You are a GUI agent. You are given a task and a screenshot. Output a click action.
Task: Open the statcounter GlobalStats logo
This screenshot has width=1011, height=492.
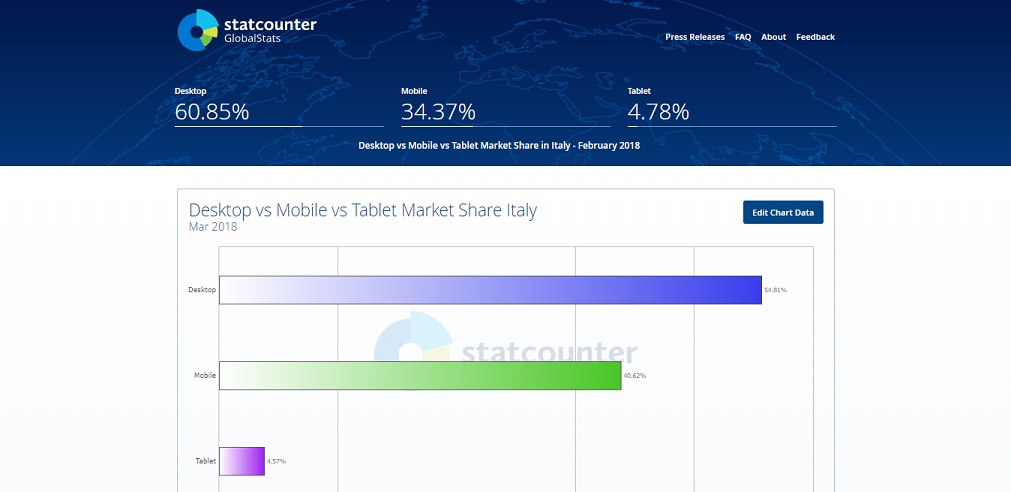coord(247,30)
